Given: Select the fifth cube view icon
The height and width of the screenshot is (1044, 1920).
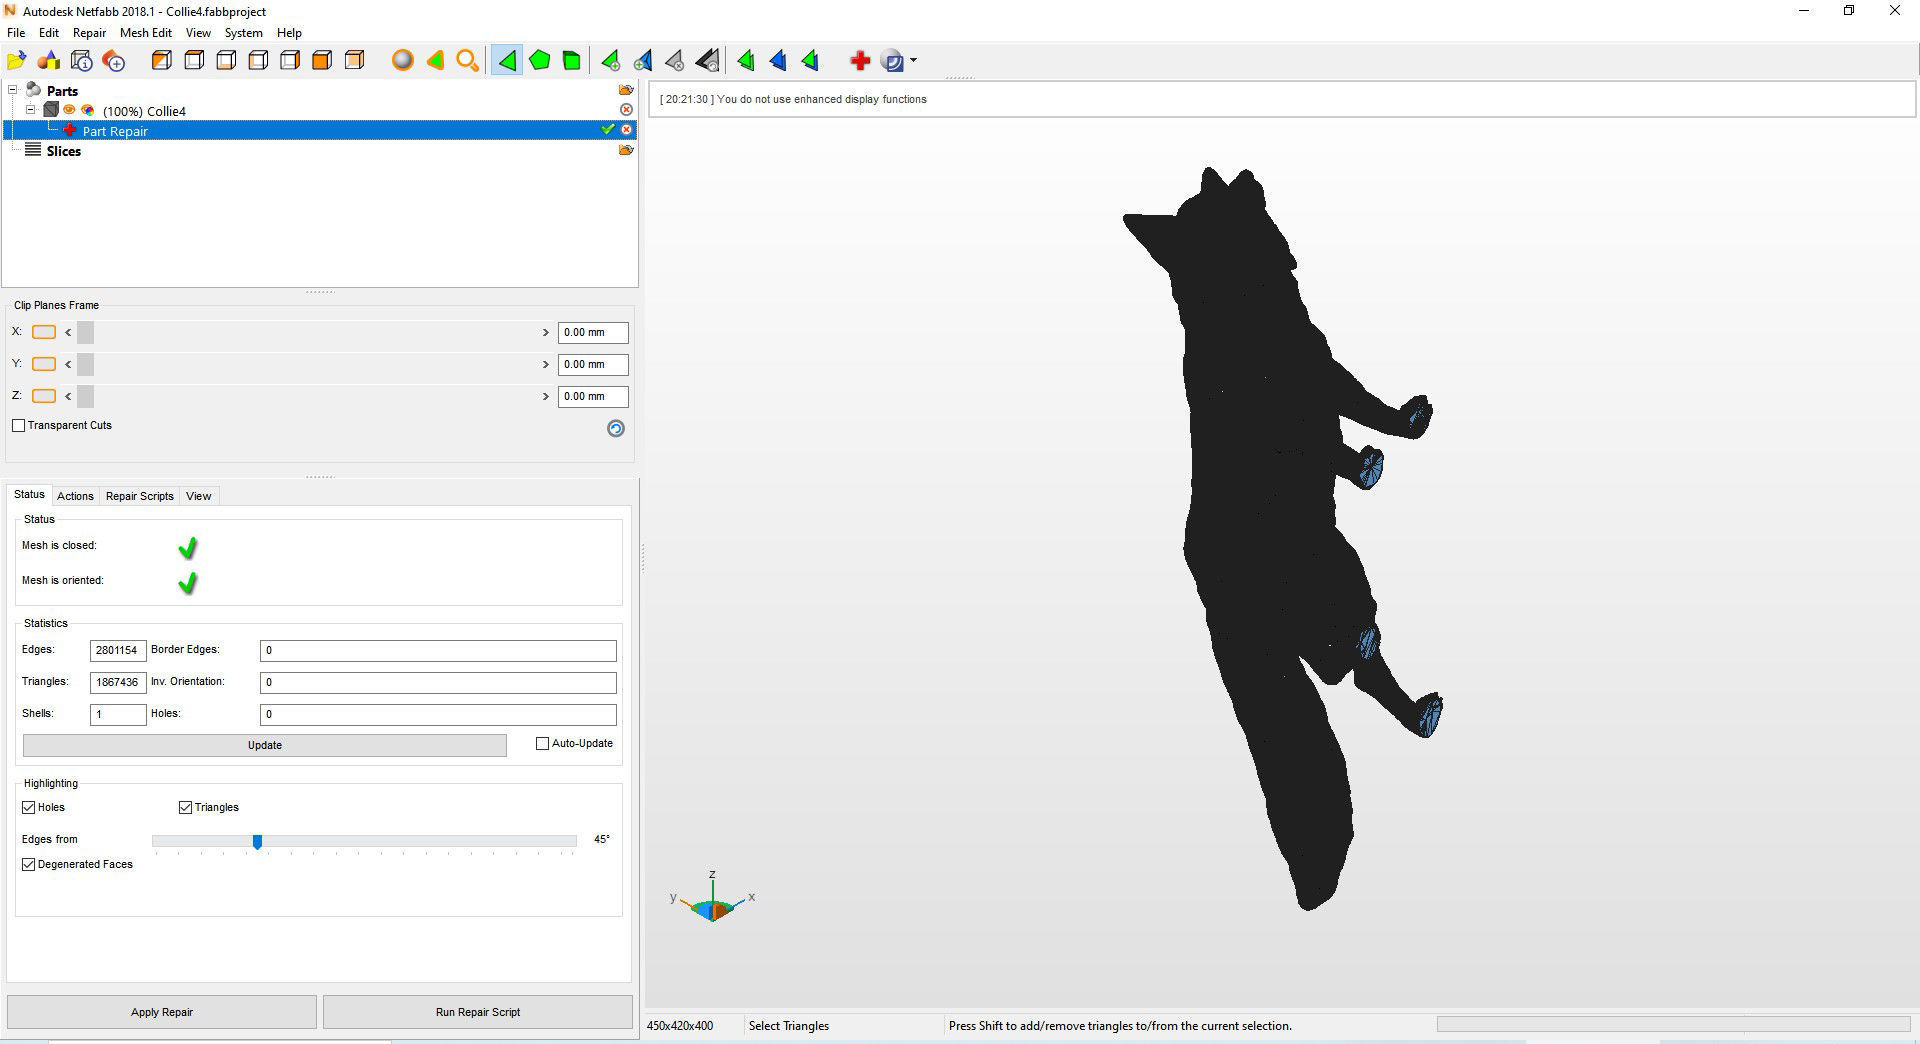Looking at the screenshot, I should point(290,61).
